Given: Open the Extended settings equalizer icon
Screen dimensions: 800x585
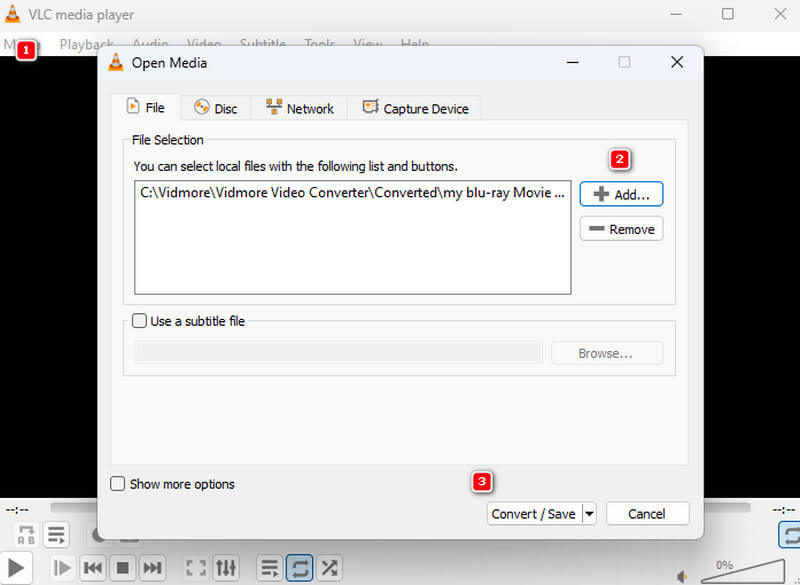Looking at the screenshot, I should [226, 568].
